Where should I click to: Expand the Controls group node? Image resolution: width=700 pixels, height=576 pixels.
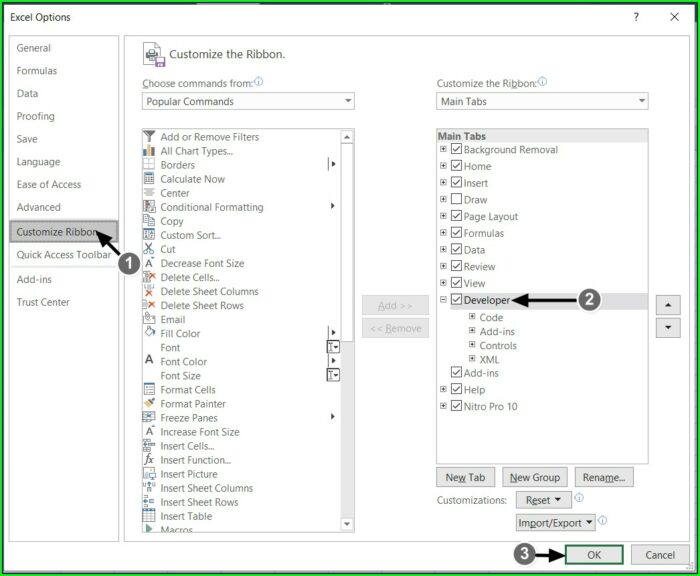[472, 344]
